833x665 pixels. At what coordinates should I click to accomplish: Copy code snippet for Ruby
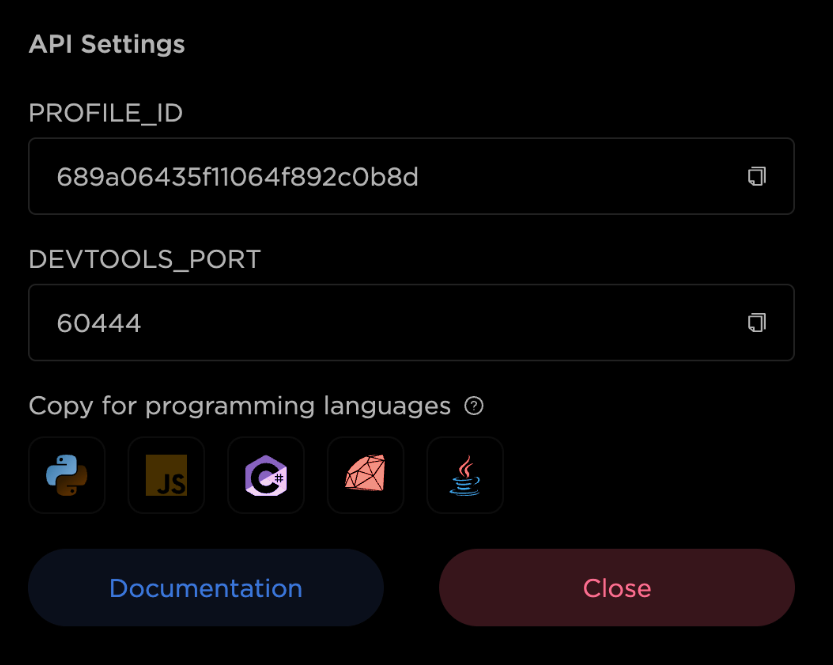(x=366, y=475)
